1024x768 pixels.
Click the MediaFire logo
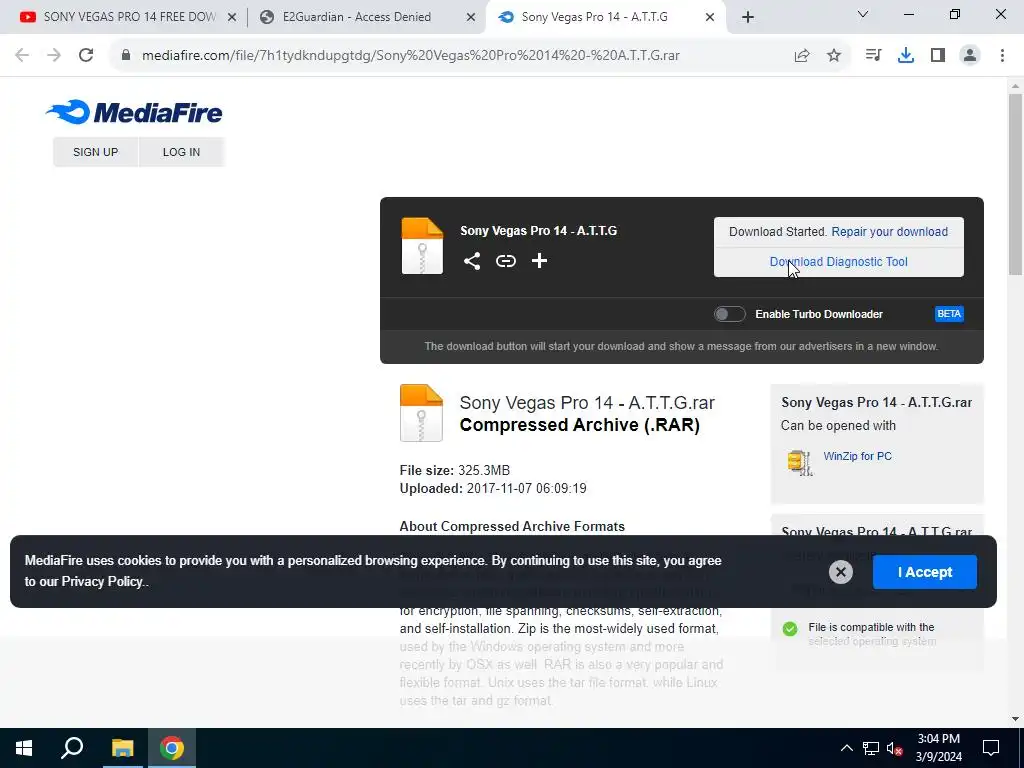[x=134, y=112]
